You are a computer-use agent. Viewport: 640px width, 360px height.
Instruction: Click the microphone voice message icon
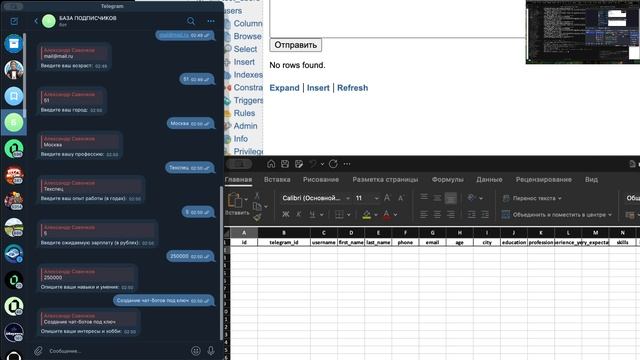pyautogui.click(x=211, y=351)
